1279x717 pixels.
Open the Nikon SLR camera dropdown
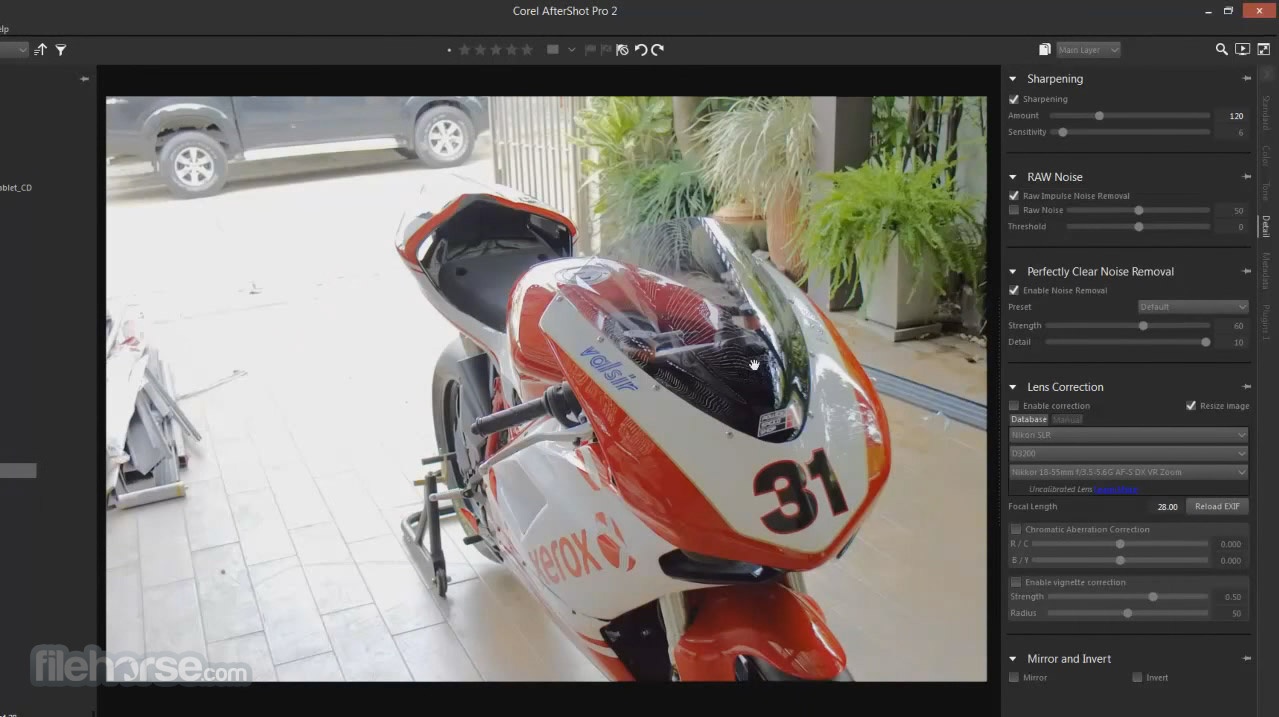click(x=1128, y=435)
